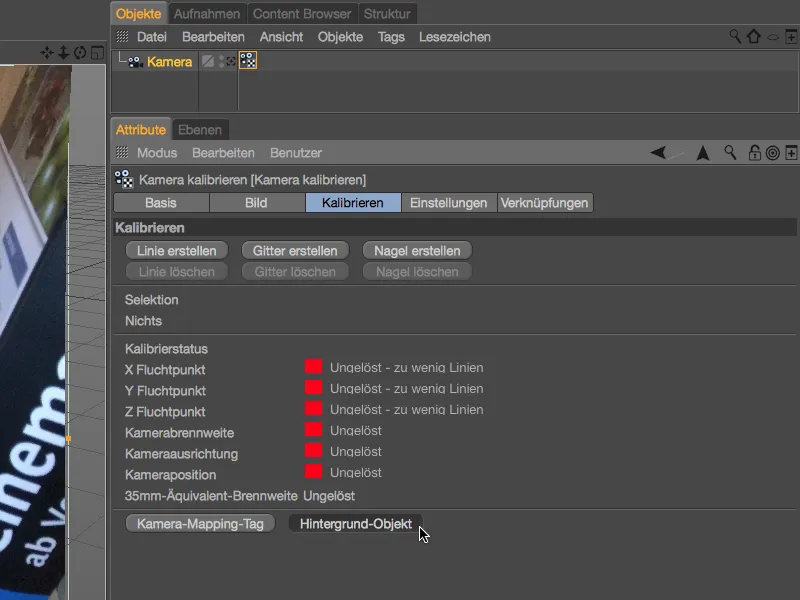
Task: Click Gitter löschen button
Action: [295, 271]
